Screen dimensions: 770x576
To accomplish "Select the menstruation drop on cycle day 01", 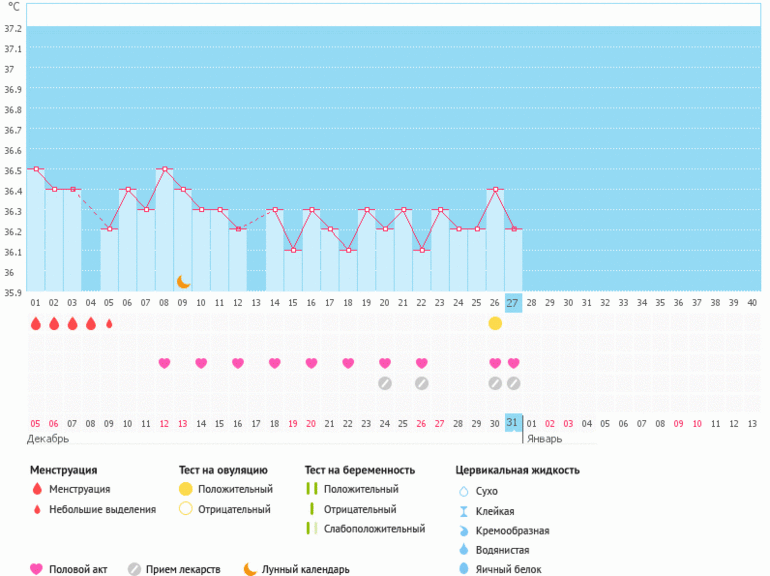I will coord(35,323).
